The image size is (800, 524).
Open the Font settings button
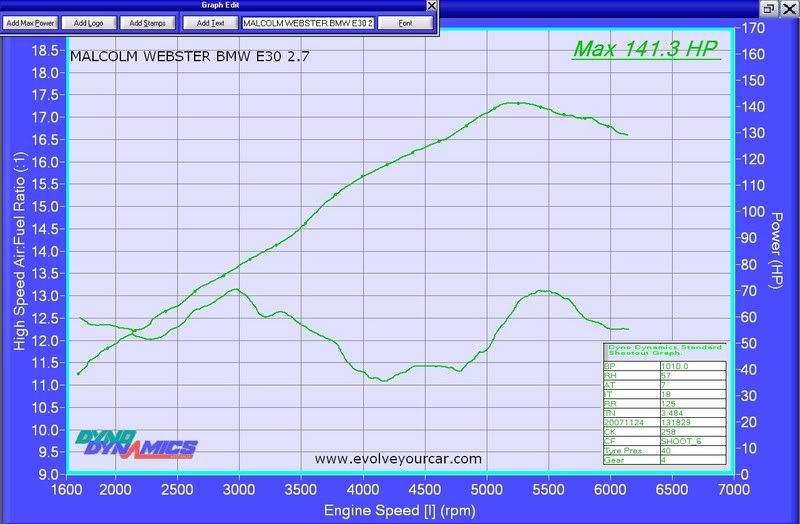405,22
